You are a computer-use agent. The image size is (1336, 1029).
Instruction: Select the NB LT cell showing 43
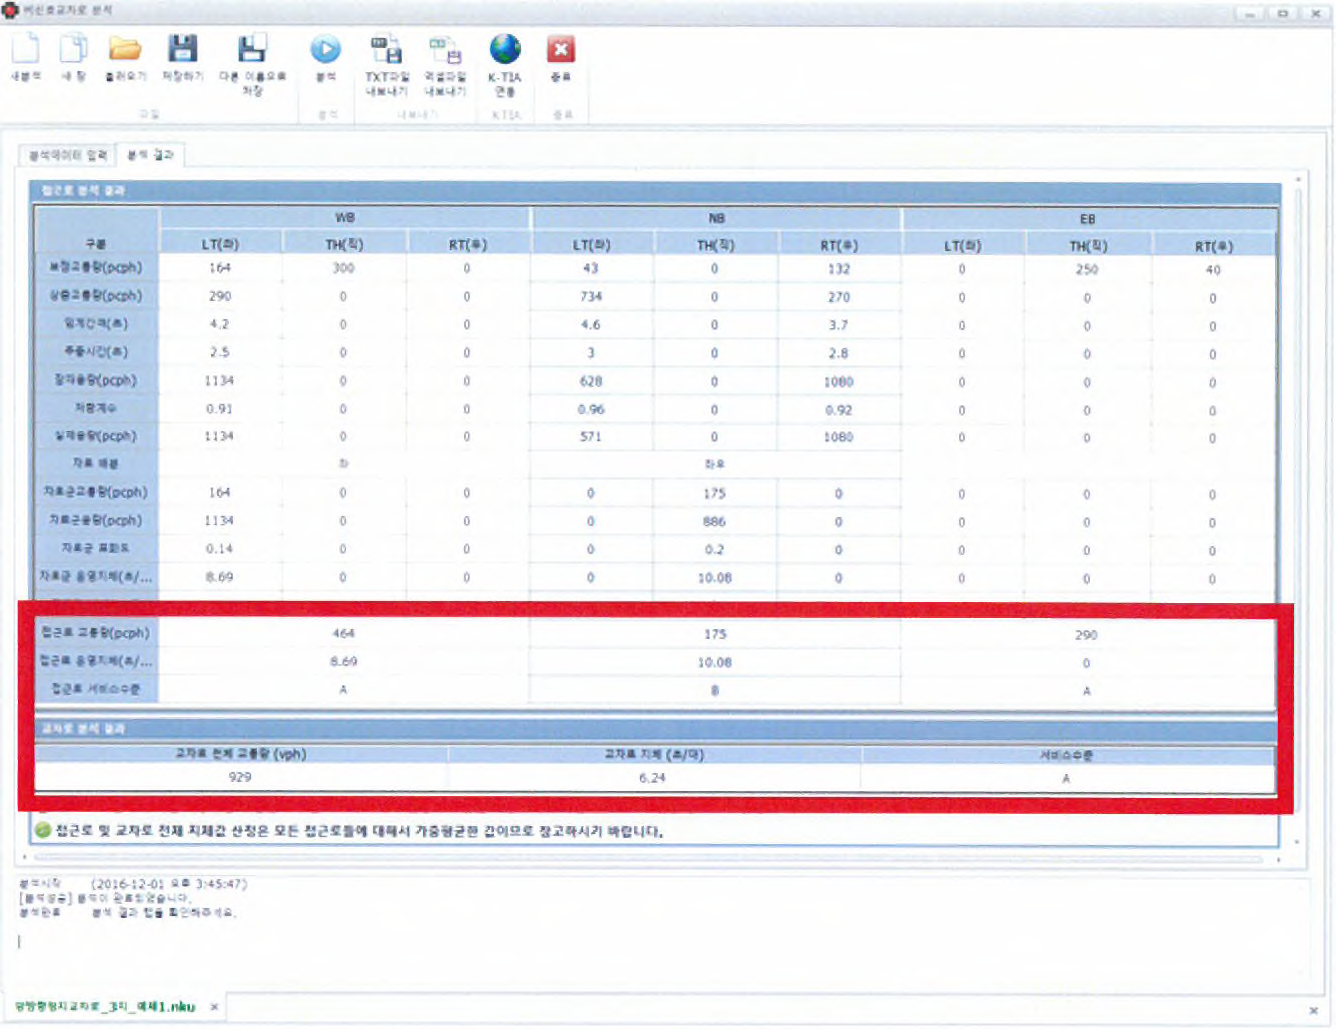tap(591, 268)
